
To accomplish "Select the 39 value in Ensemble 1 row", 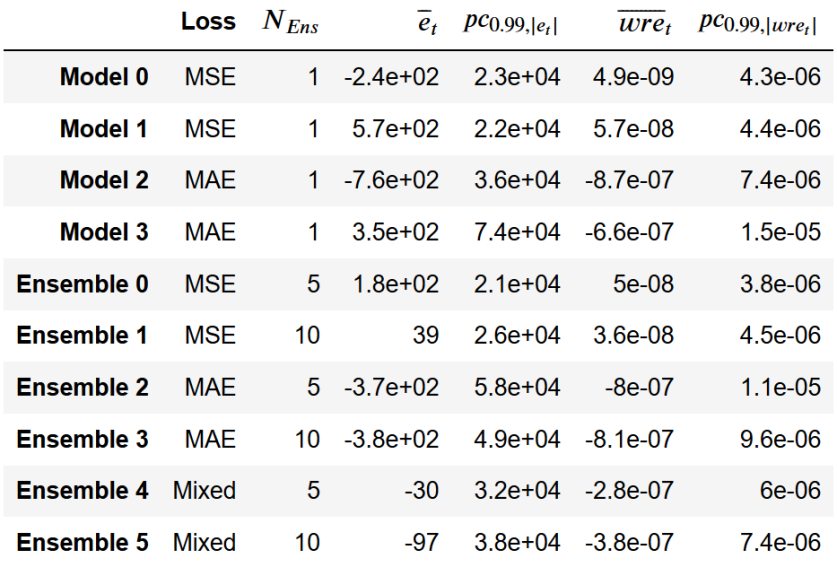I will tap(424, 336).
